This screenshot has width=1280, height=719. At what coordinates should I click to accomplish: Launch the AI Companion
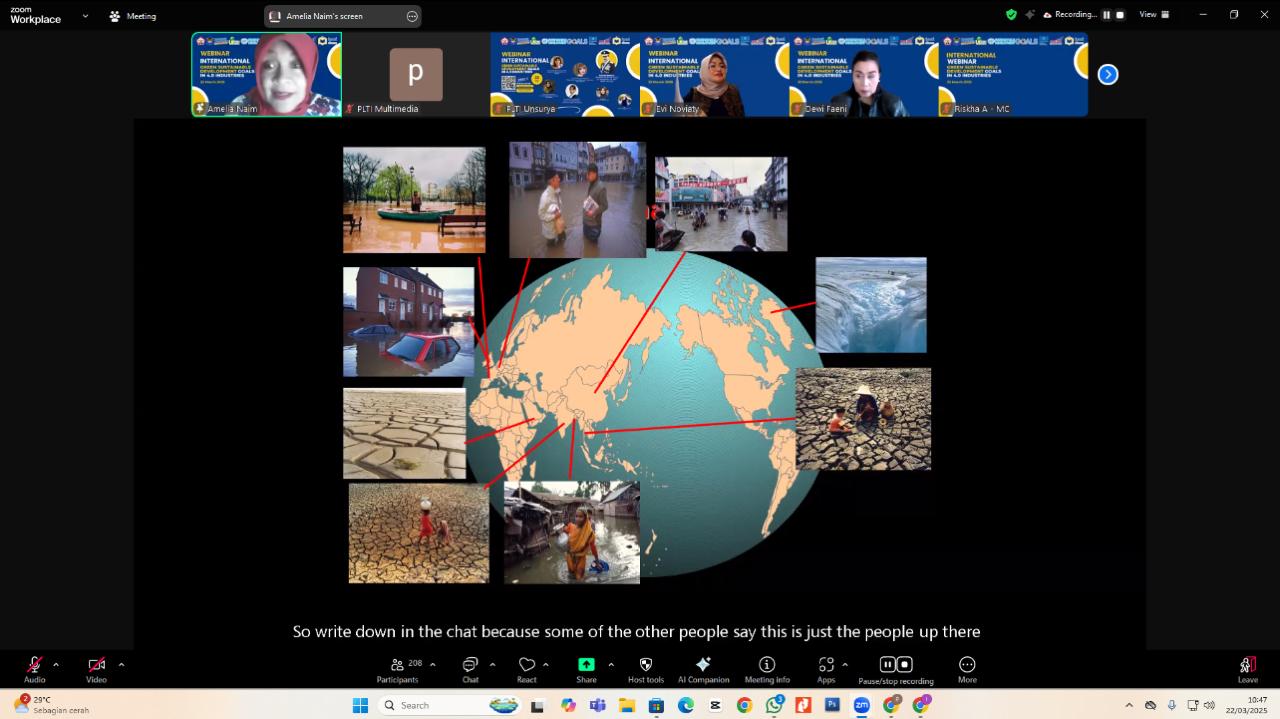click(x=703, y=666)
